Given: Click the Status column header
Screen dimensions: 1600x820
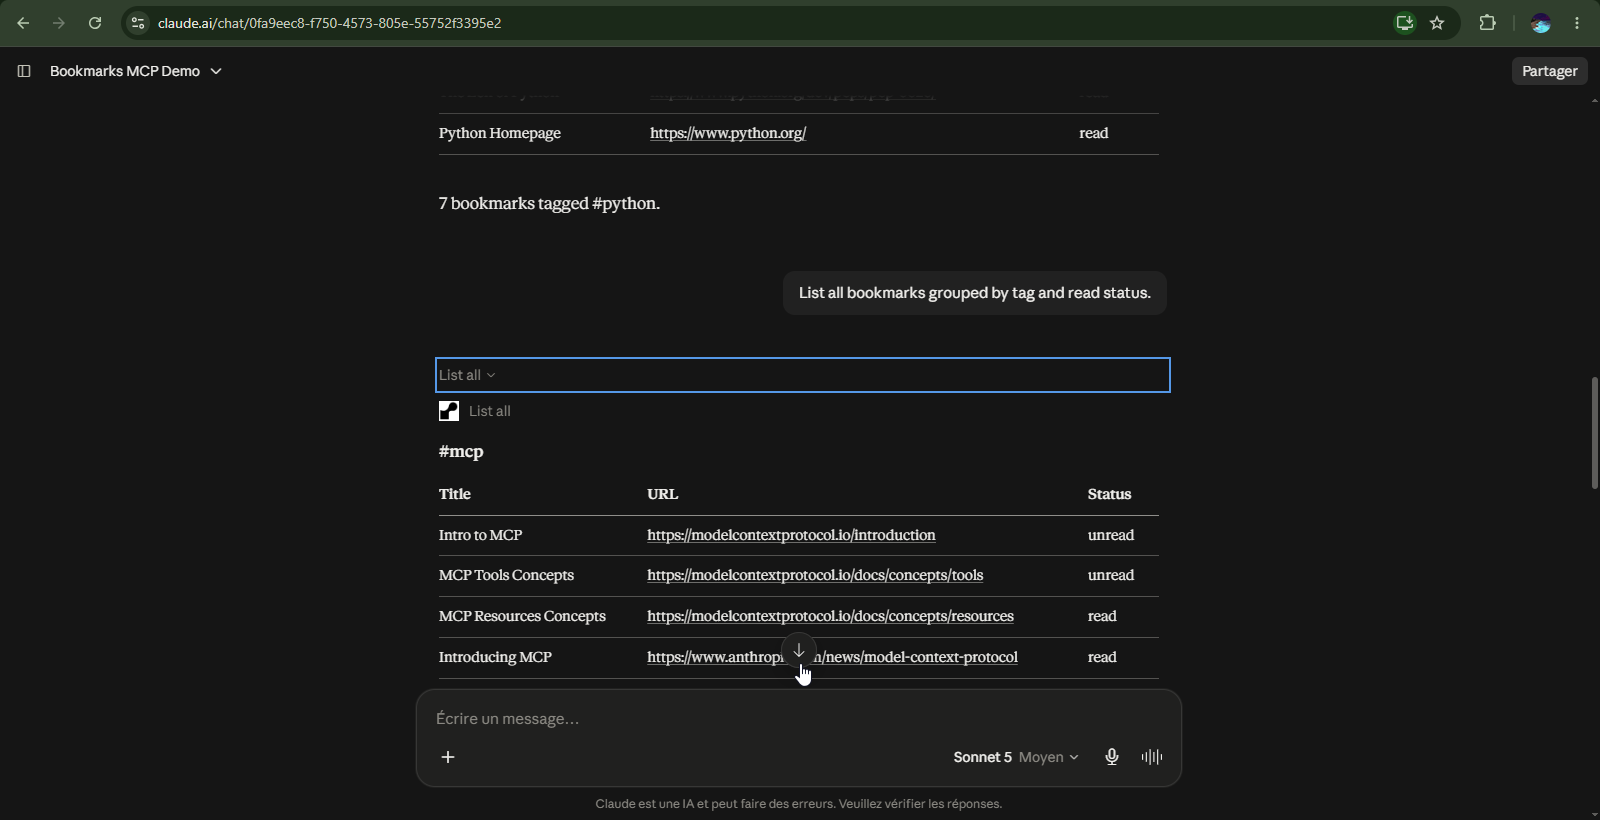Looking at the screenshot, I should click(x=1109, y=494).
